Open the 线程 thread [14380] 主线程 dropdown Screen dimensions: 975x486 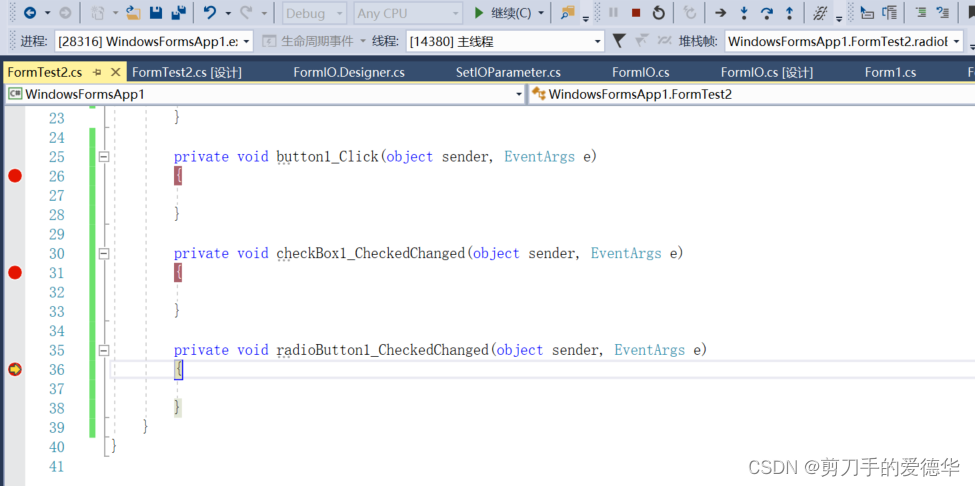505,42
